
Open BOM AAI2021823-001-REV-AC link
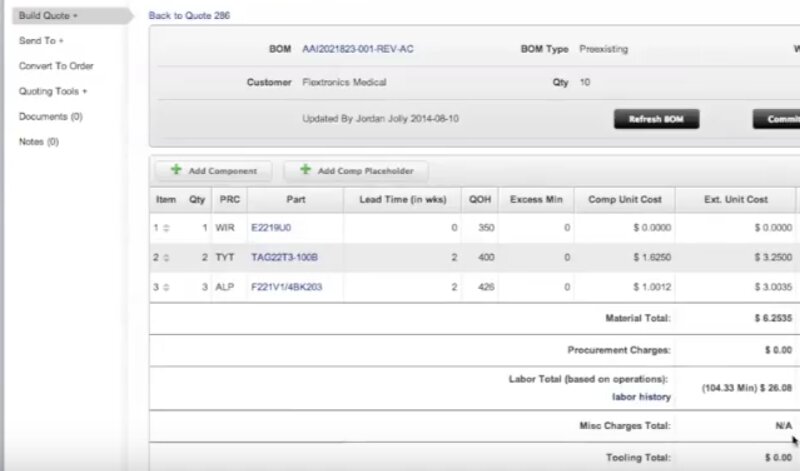tap(357, 49)
